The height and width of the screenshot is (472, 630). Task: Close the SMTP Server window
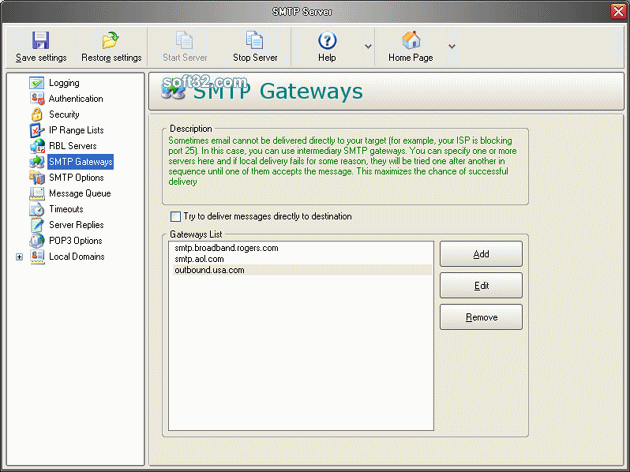click(x=618, y=11)
